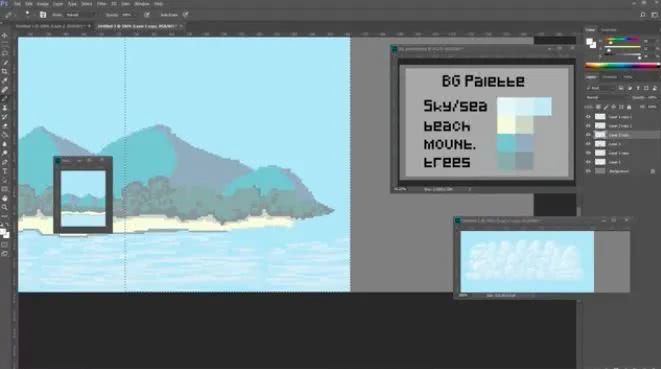Click foreground/background colors in the toolbar

5,233
